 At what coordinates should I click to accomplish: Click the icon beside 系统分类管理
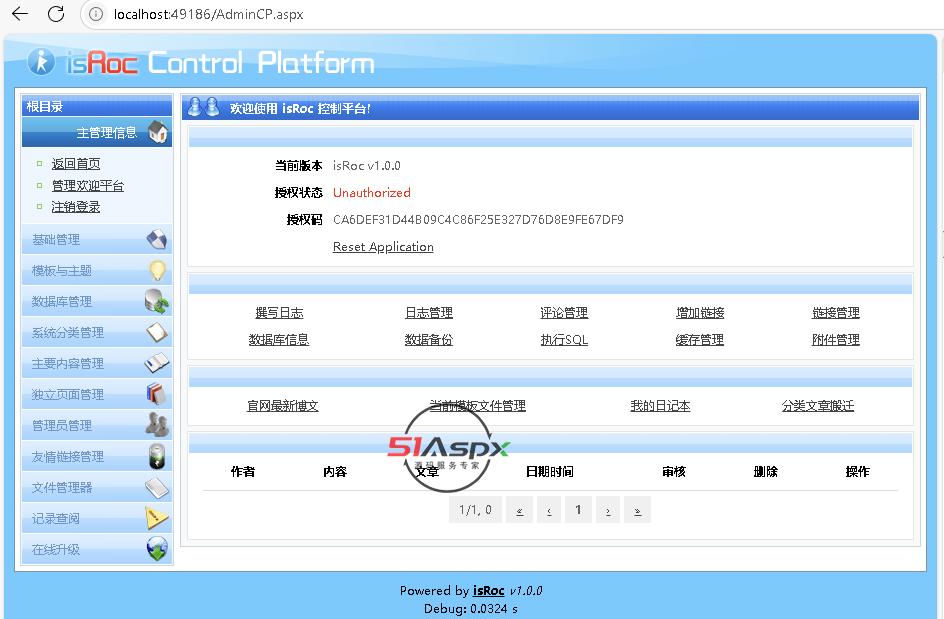[157, 332]
